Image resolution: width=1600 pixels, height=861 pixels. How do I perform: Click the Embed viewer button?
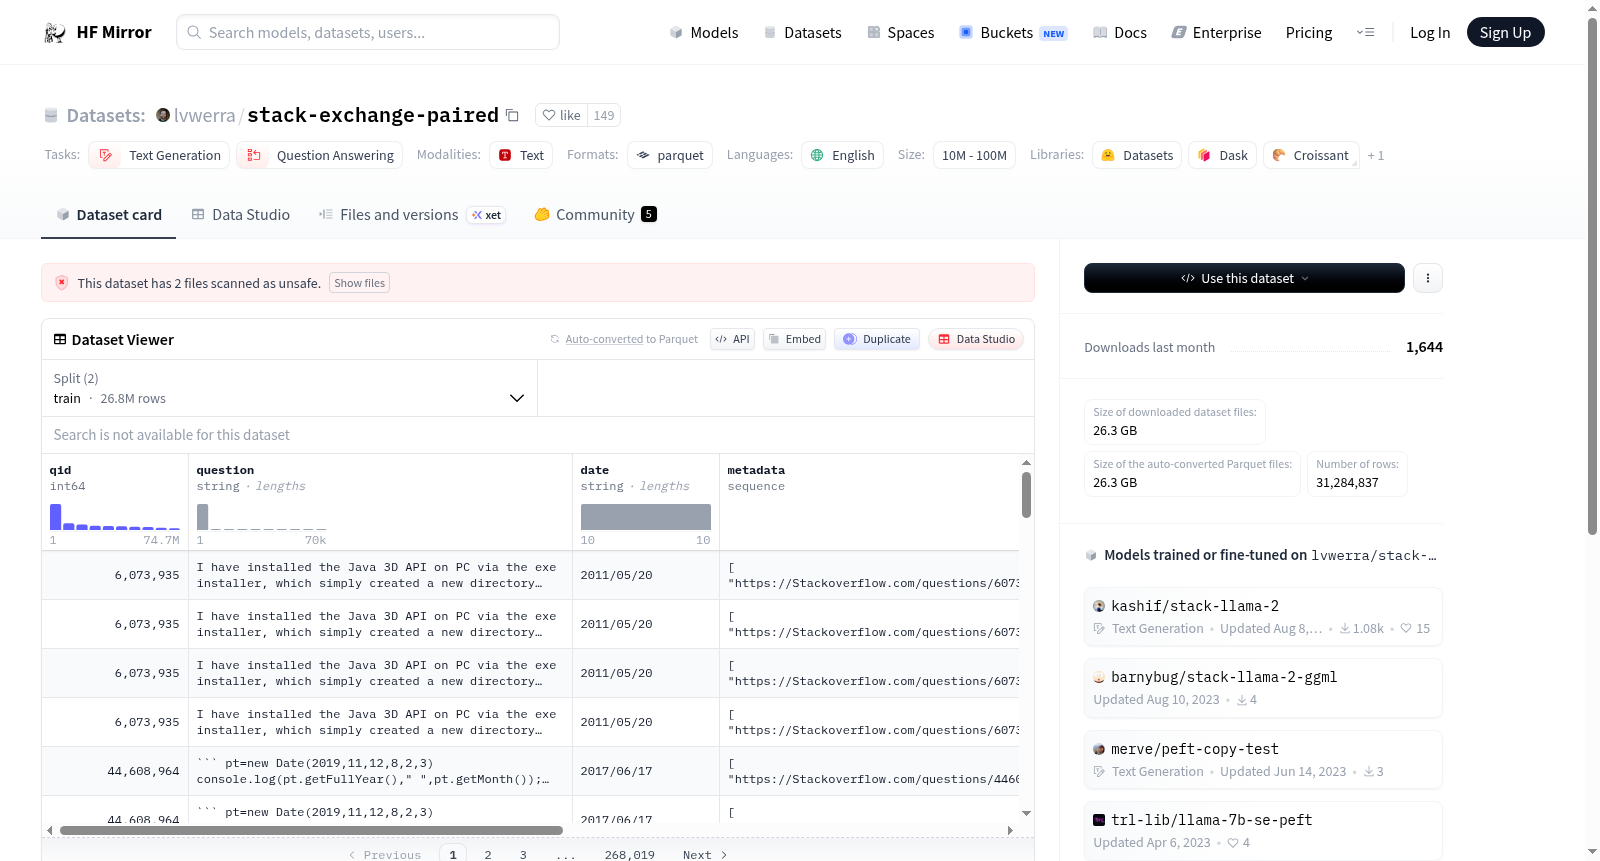click(794, 339)
